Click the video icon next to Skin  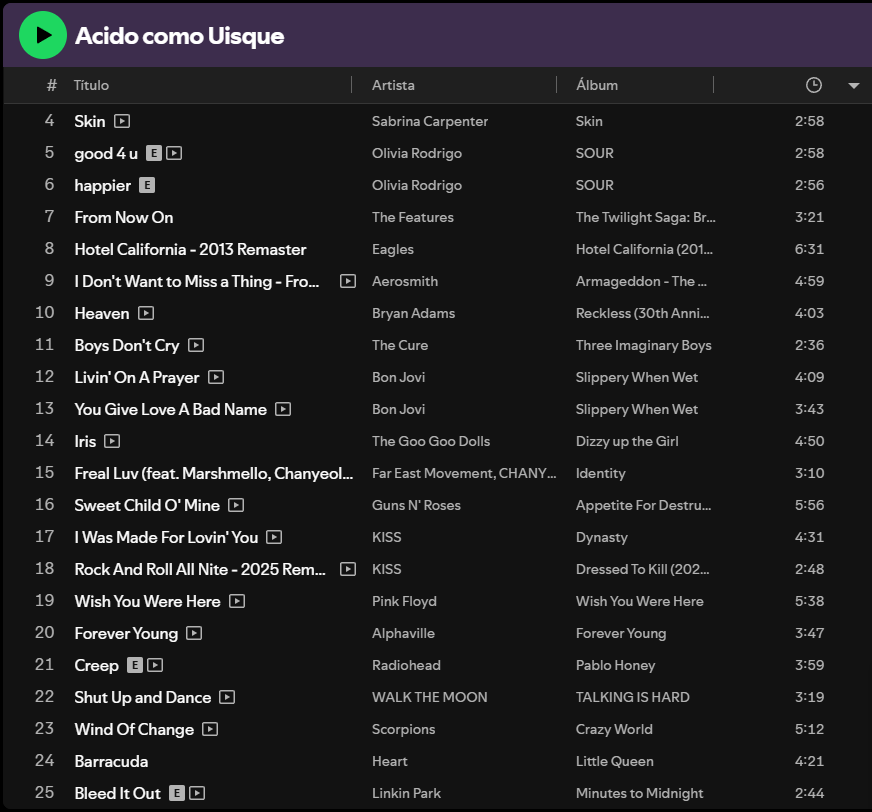pos(122,121)
